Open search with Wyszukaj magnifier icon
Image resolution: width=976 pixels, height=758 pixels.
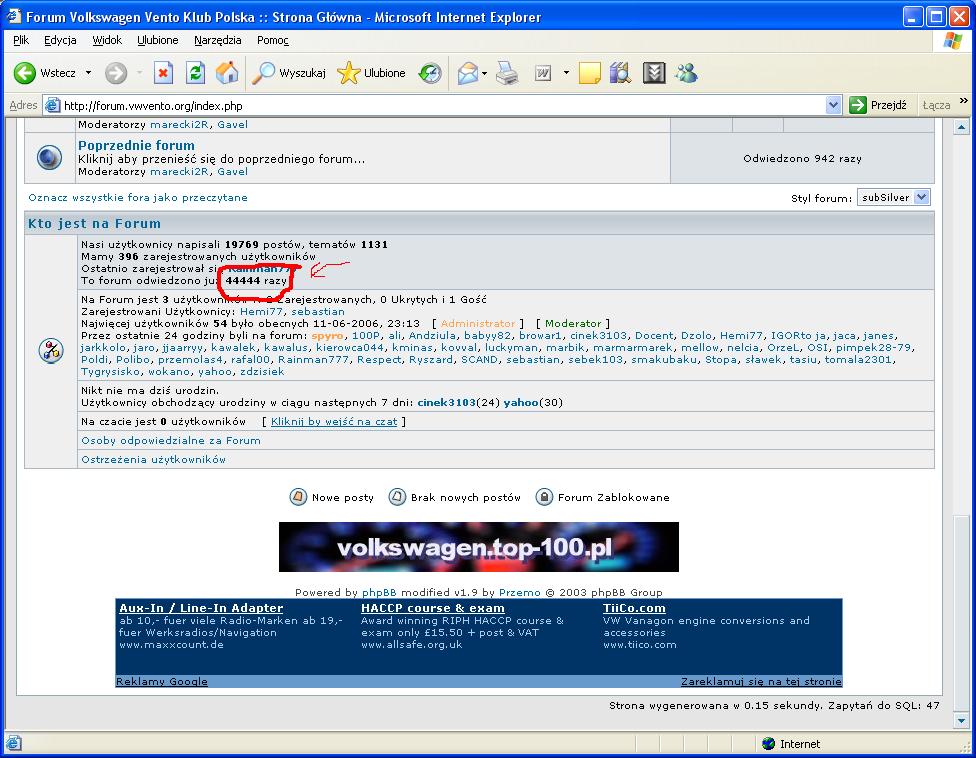click(263, 73)
